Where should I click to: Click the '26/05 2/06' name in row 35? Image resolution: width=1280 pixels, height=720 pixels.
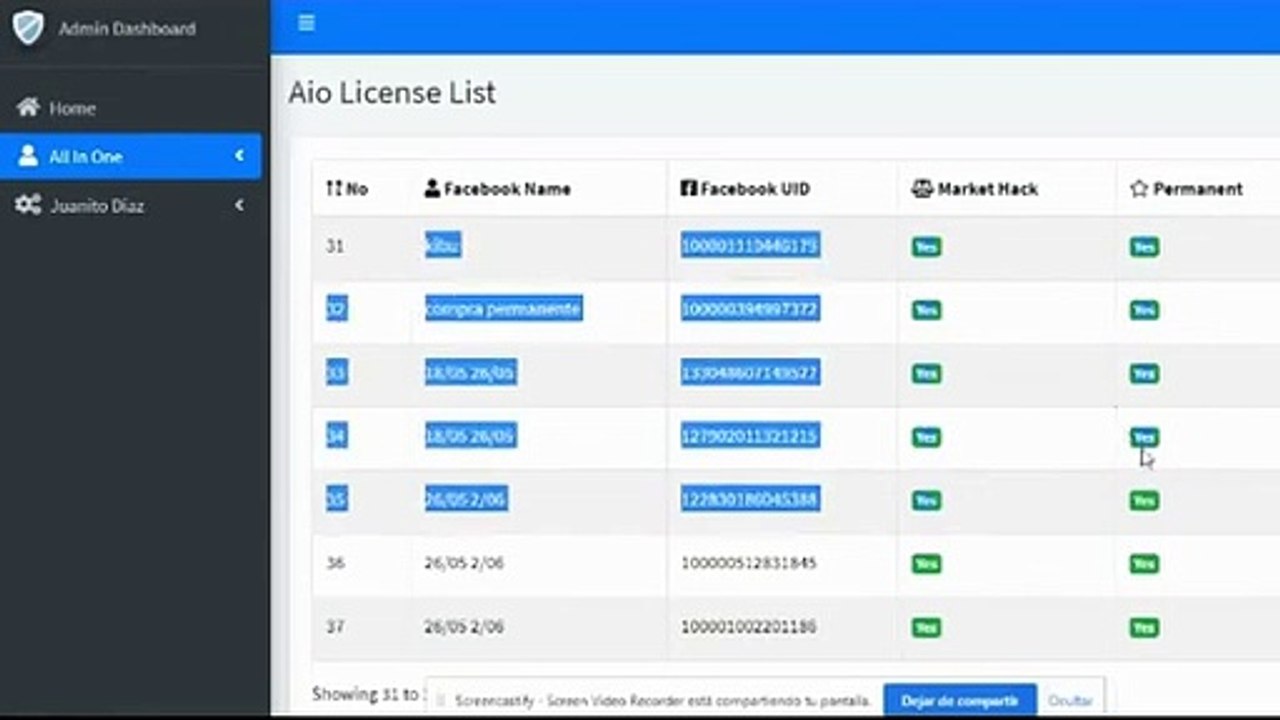[x=466, y=499]
